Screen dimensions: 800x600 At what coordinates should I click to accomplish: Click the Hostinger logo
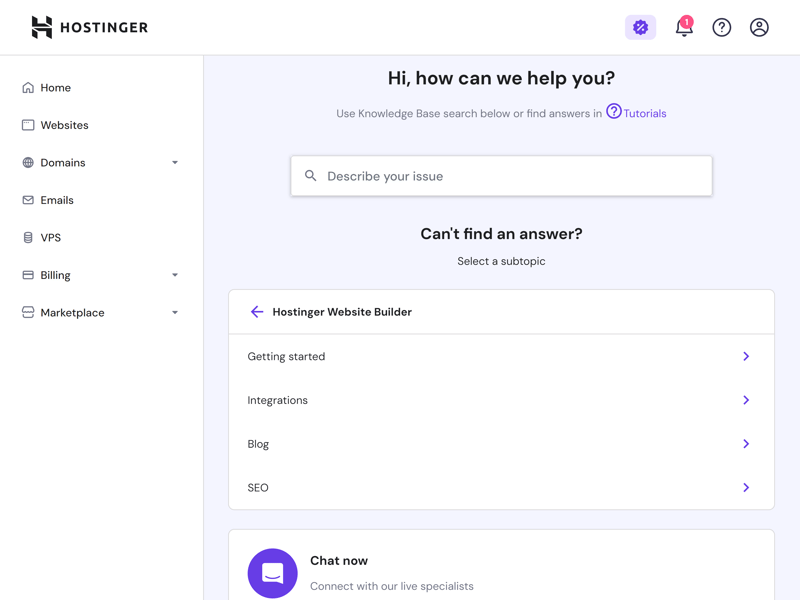[90, 27]
